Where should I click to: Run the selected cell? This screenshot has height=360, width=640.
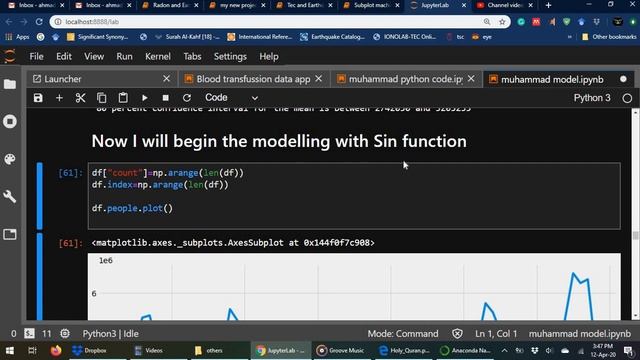pos(144,98)
